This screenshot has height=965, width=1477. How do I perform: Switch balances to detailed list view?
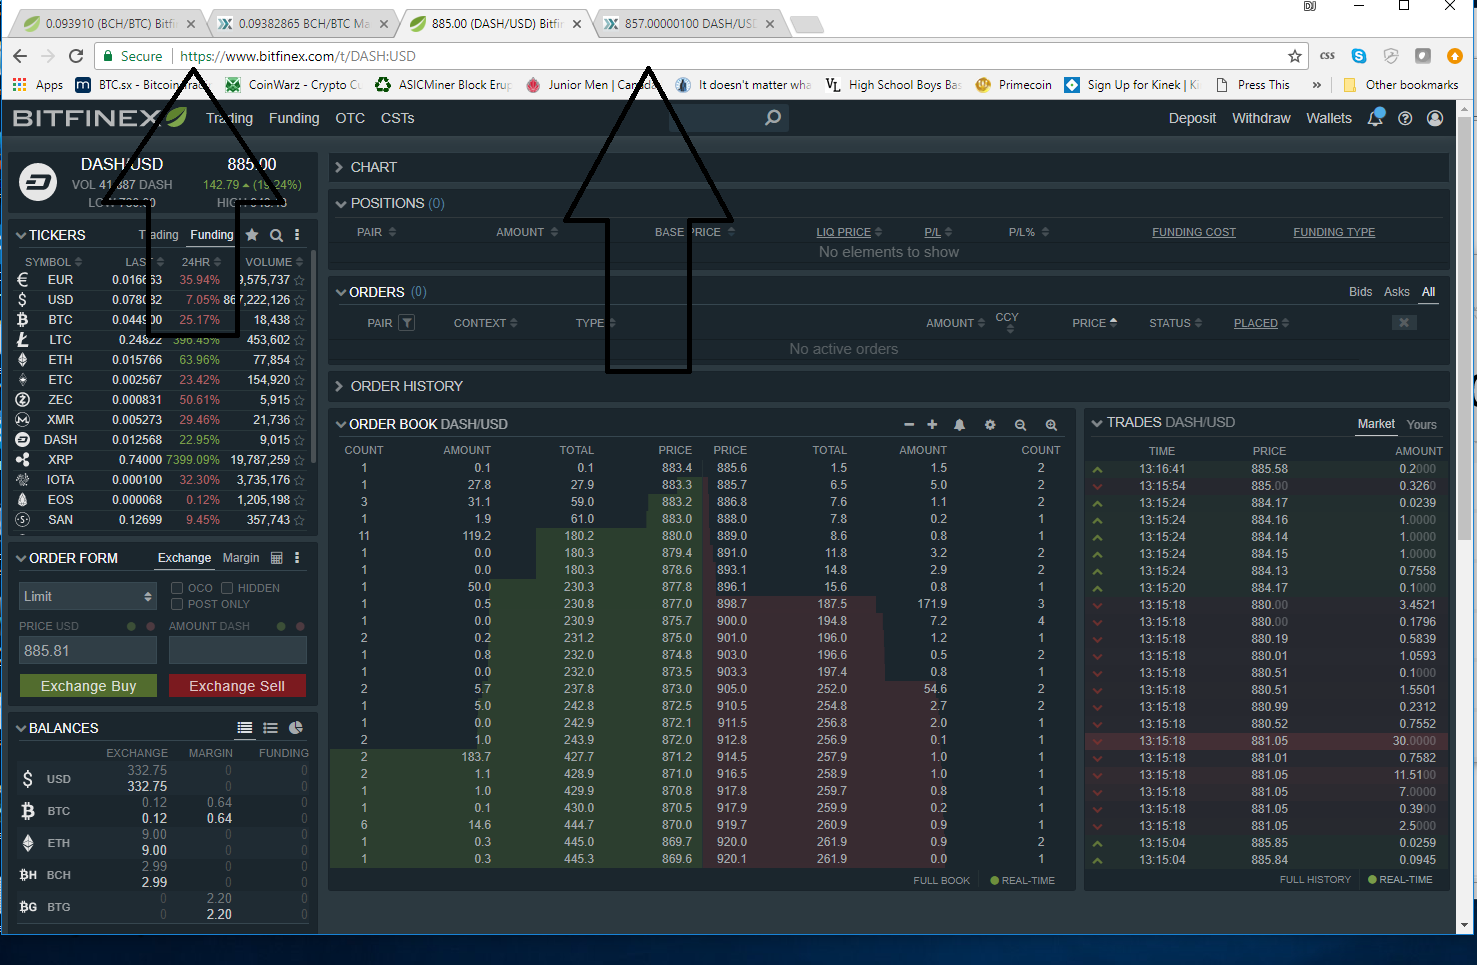[x=245, y=728]
